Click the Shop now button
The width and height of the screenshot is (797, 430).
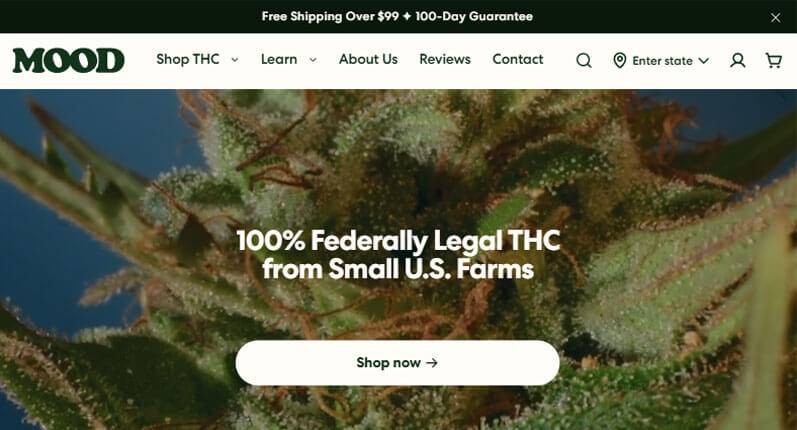(397, 362)
